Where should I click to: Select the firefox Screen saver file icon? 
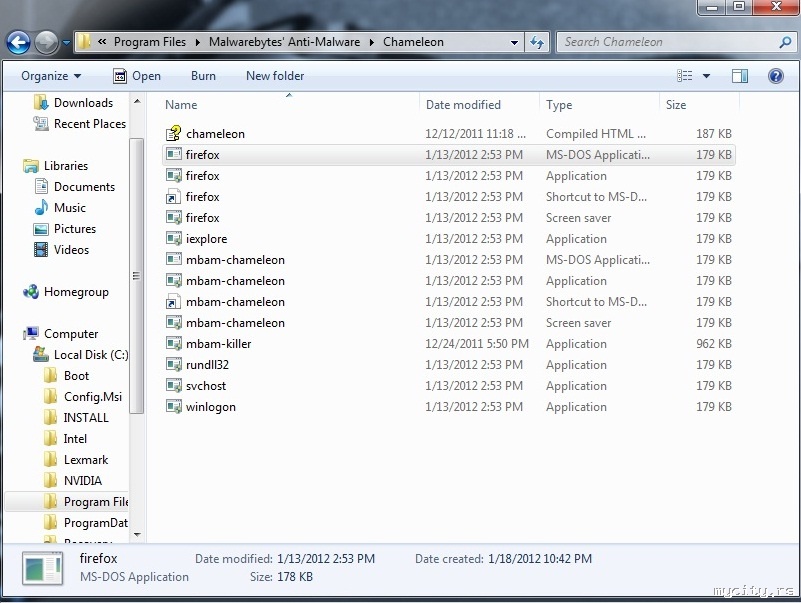[x=174, y=218]
